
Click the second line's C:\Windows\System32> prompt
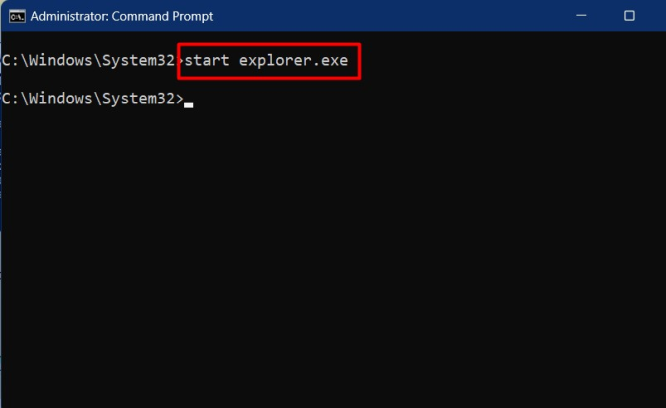[92, 98]
